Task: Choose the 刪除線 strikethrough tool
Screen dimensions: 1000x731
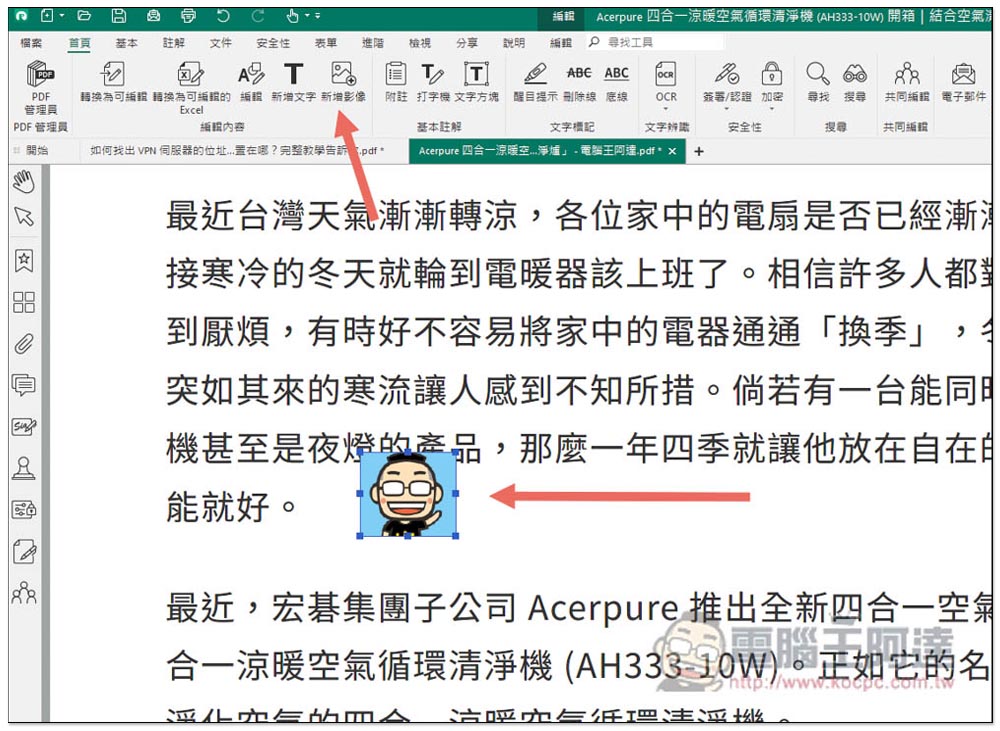Action: (579, 81)
